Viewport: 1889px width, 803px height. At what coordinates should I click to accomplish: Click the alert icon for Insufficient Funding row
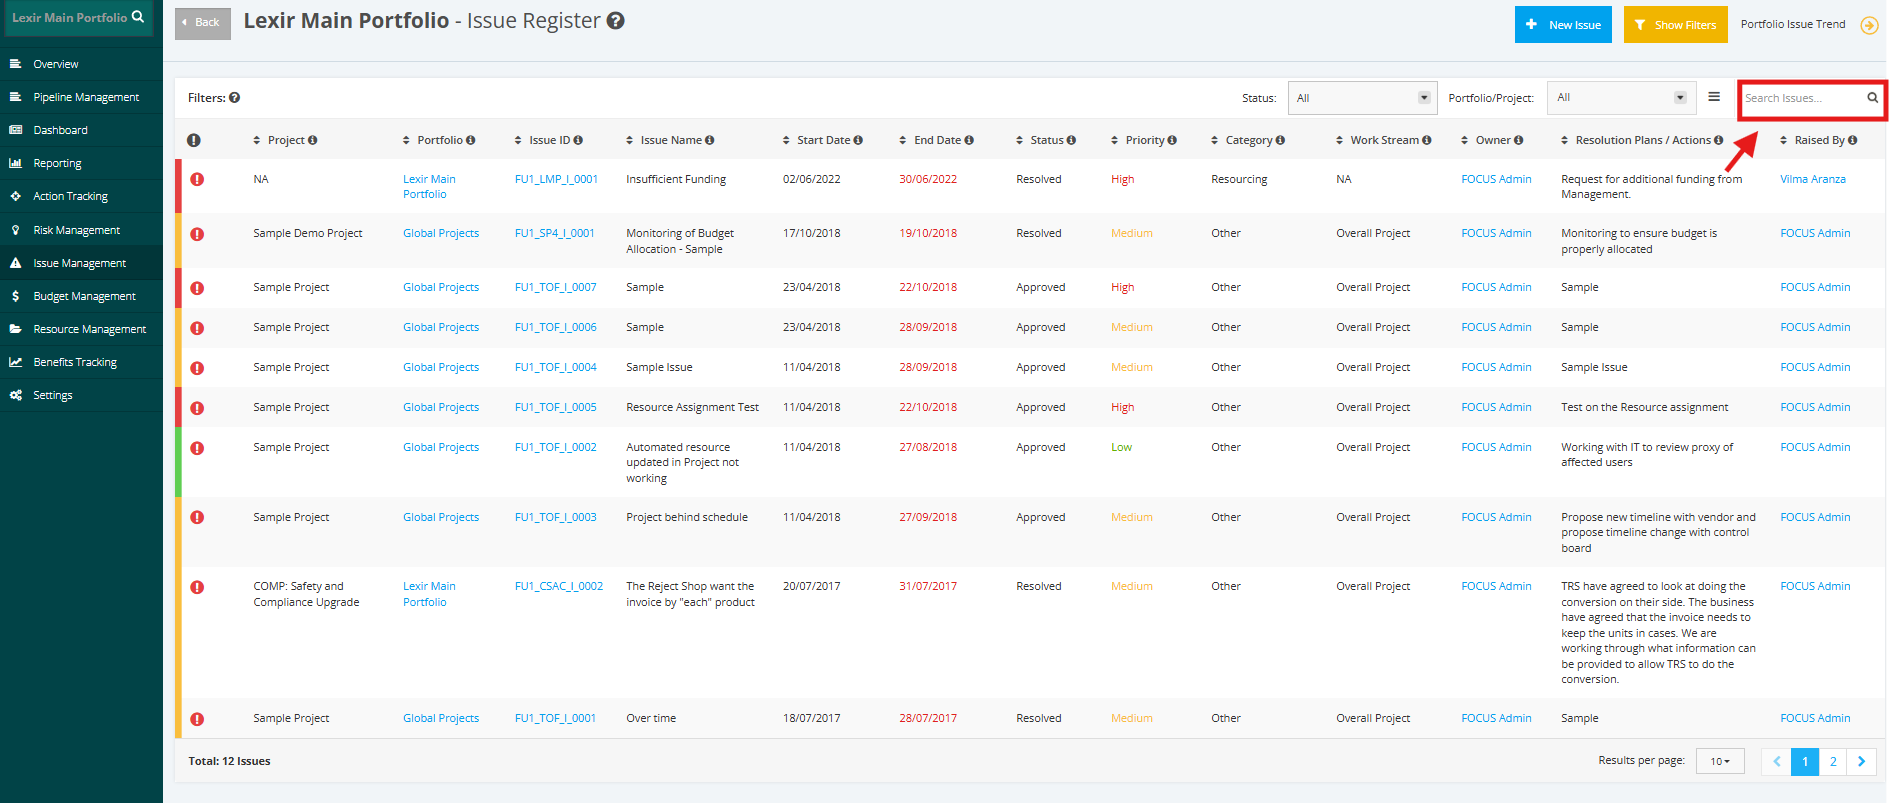click(x=197, y=180)
